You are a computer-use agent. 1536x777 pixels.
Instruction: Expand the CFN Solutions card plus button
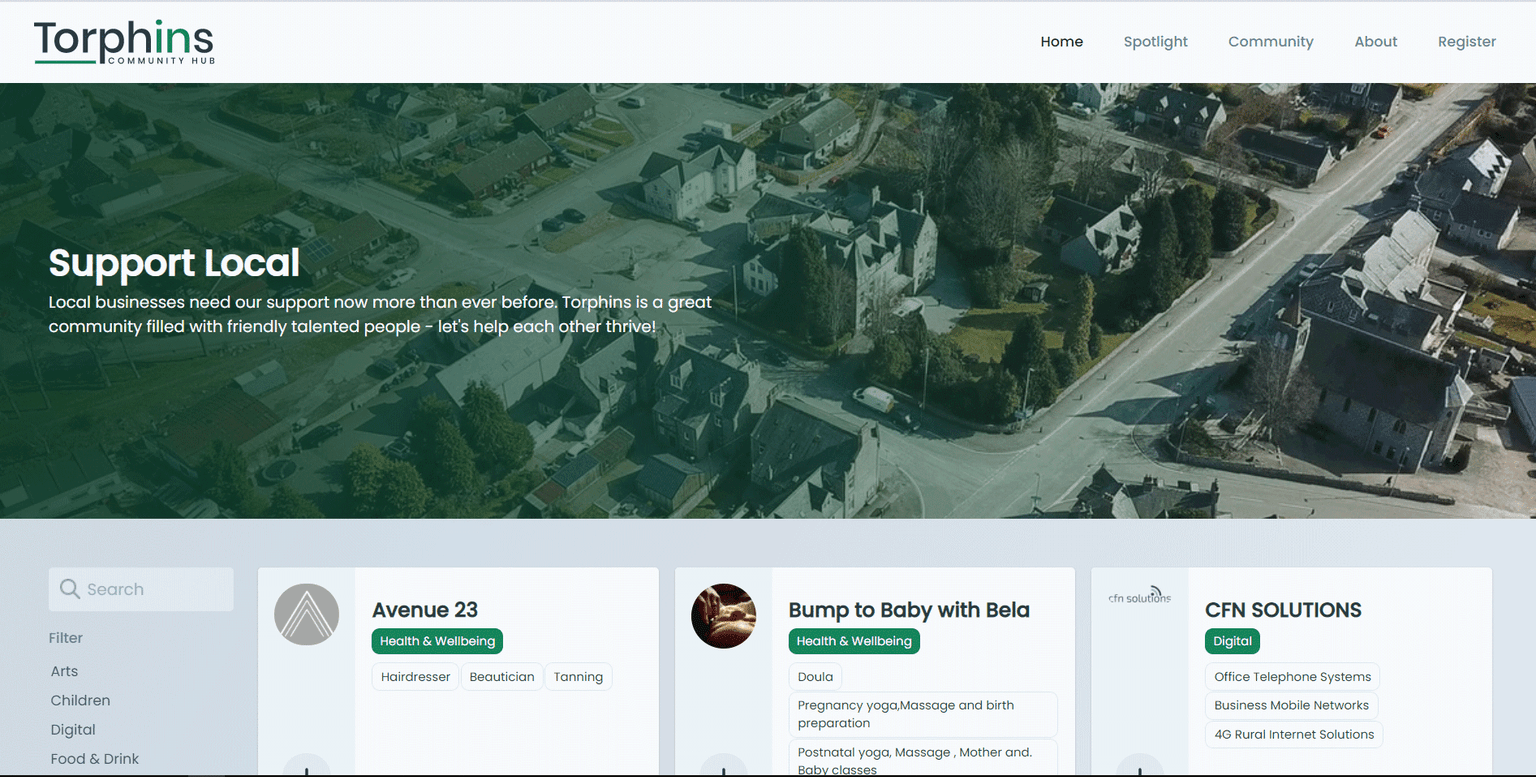1139,768
